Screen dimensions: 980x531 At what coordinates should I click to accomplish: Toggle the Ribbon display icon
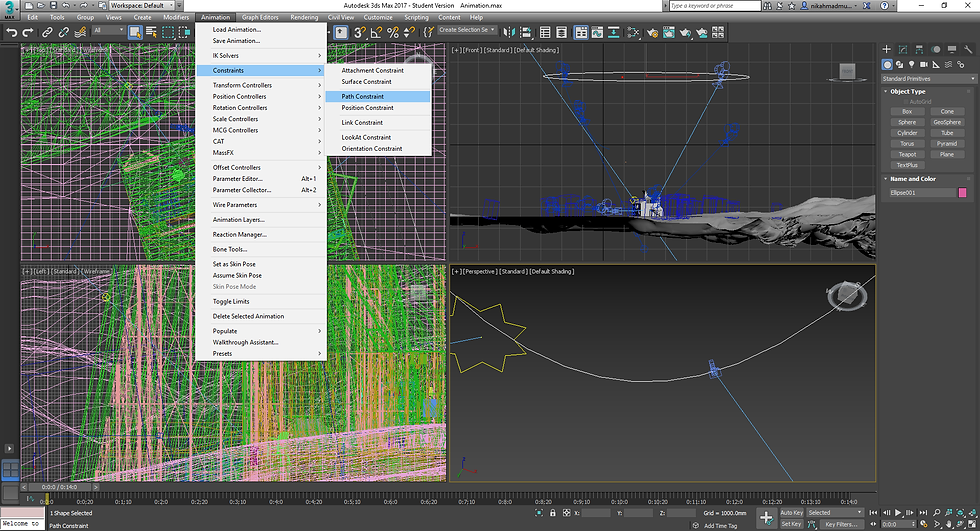(x=581, y=32)
